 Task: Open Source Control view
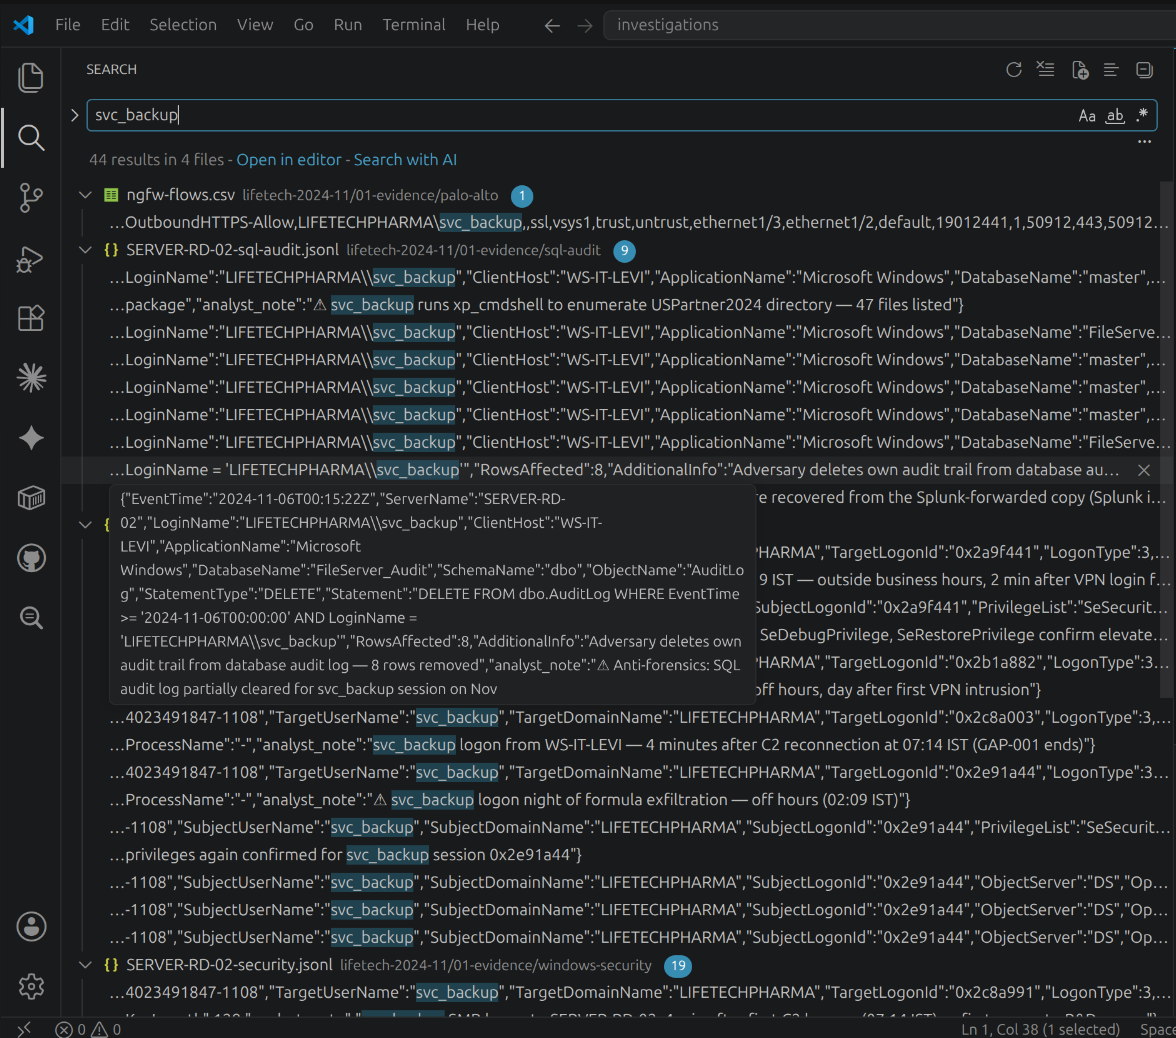click(x=31, y=198)
